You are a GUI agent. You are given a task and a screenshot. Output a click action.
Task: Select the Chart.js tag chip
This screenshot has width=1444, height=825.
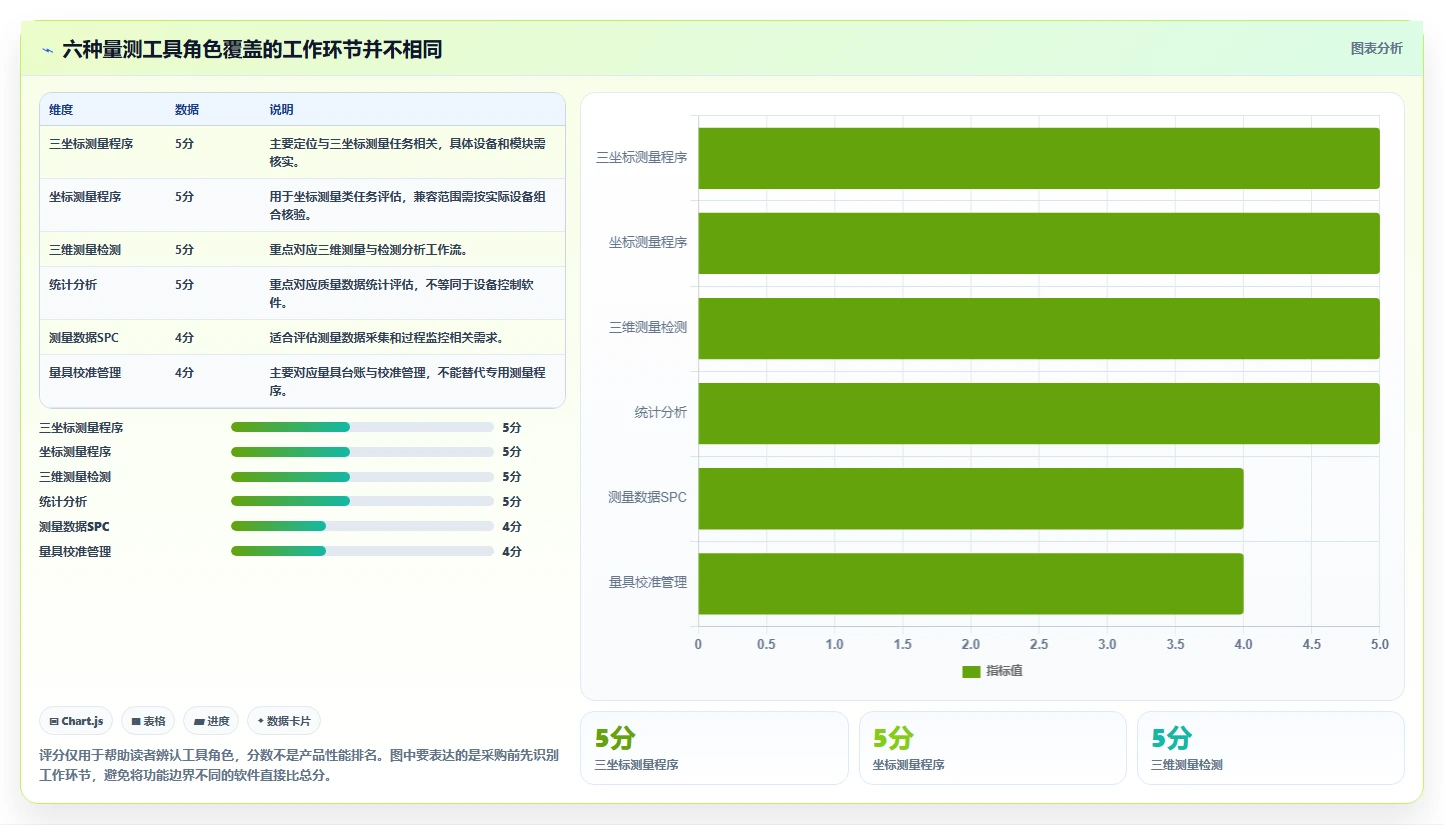click(x=76, y=721)
